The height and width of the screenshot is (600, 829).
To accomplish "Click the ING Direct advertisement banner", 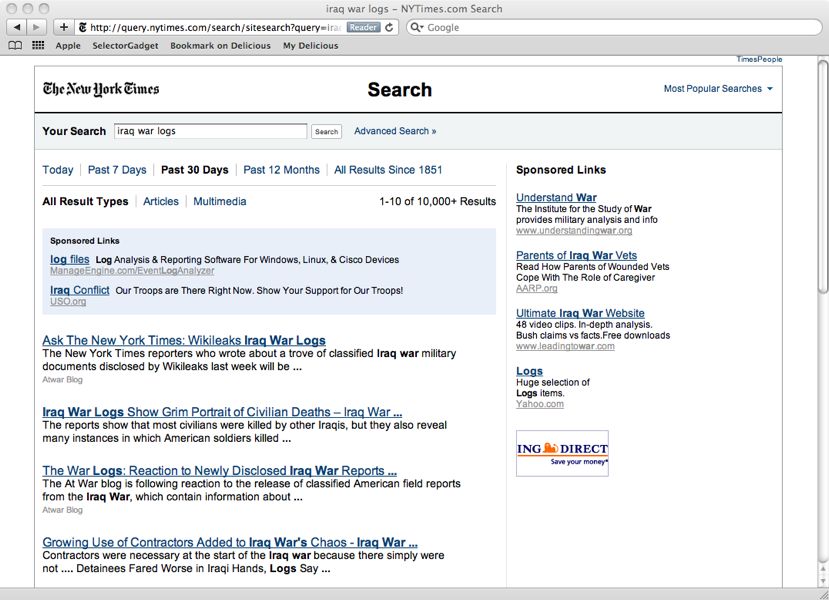I will 563,454.
